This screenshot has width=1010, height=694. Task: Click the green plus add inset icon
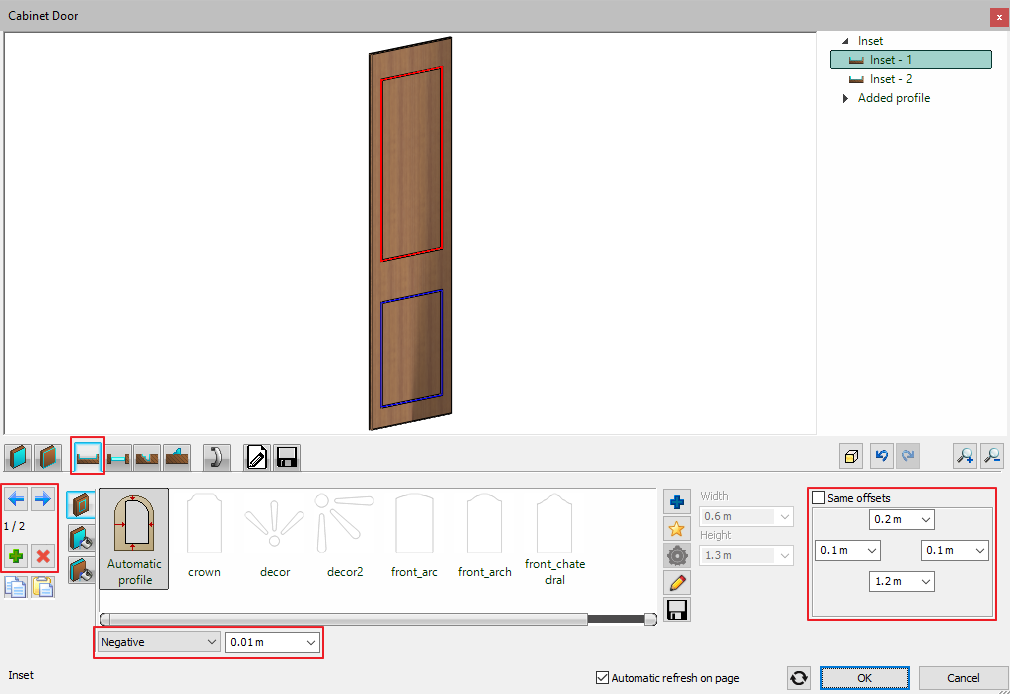[x=17, y=555]
